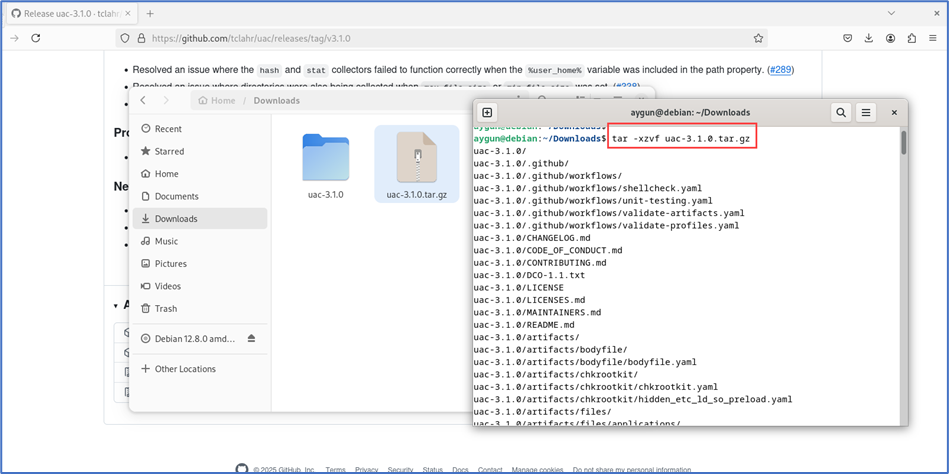Viewport: 949px width, 474px height.
Task: Open a new browser tab
Action: tap(150, 13)
